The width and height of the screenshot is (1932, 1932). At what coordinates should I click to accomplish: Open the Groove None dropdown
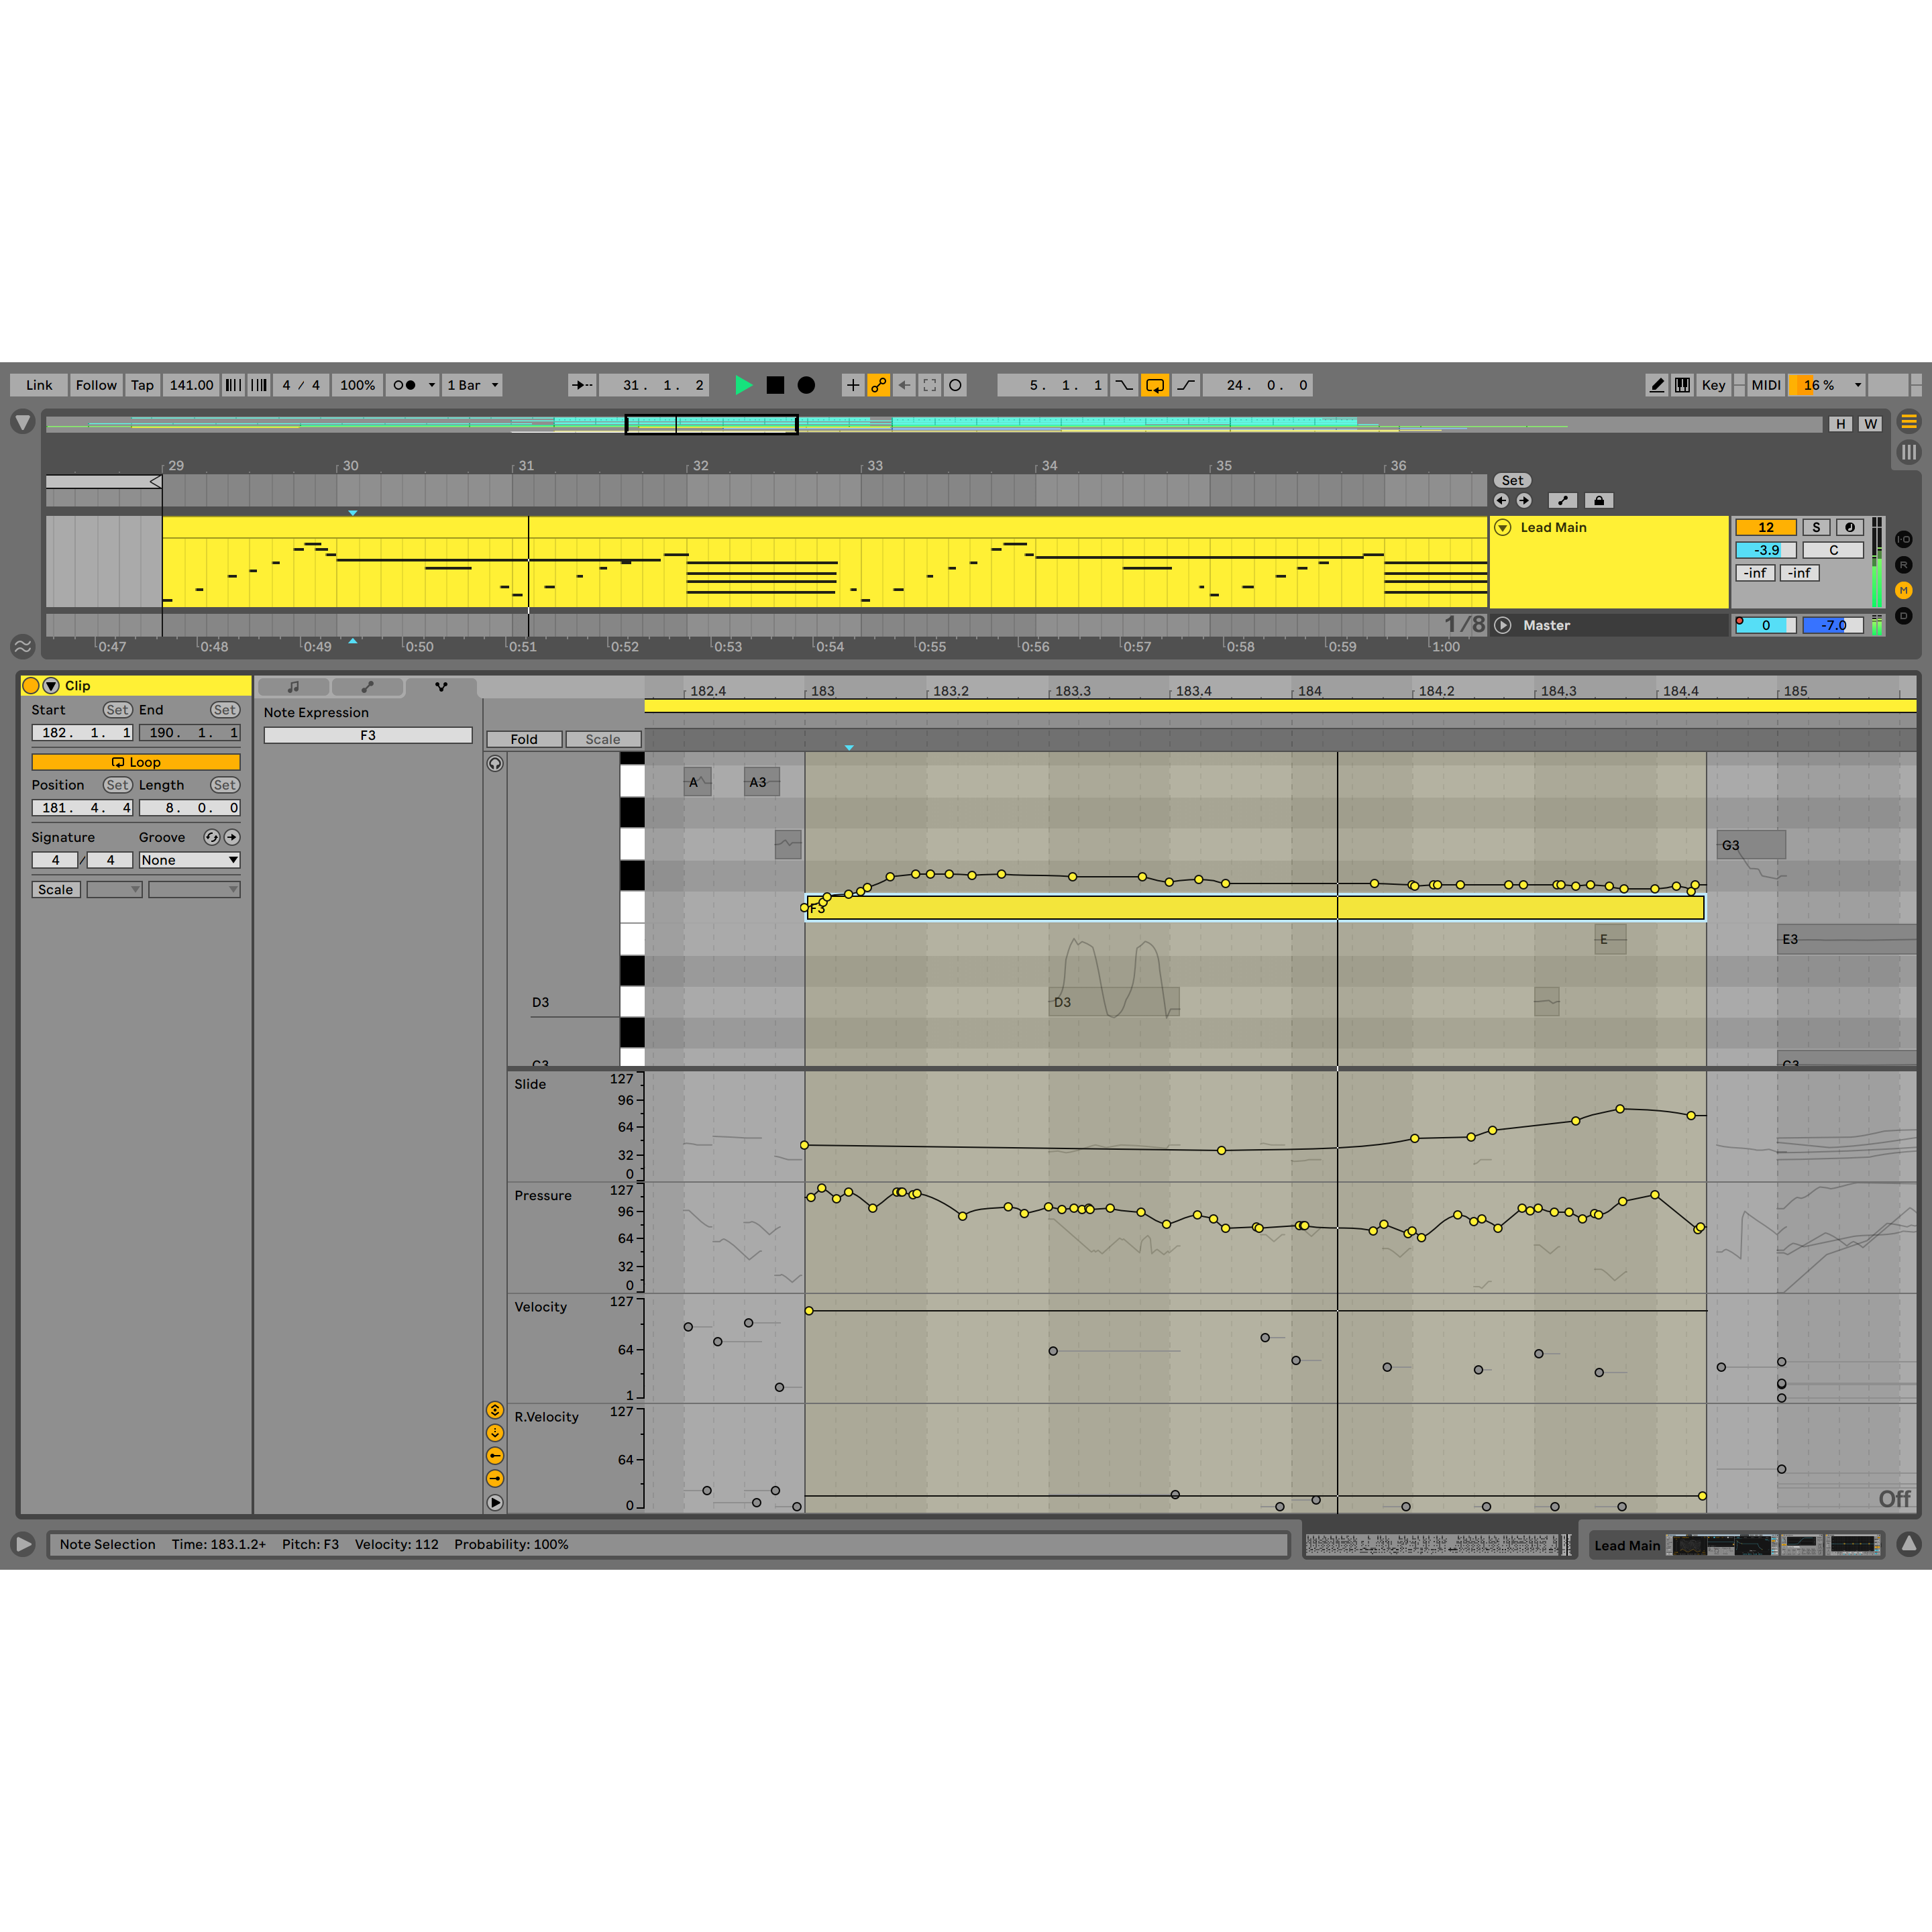pos(189,860)
